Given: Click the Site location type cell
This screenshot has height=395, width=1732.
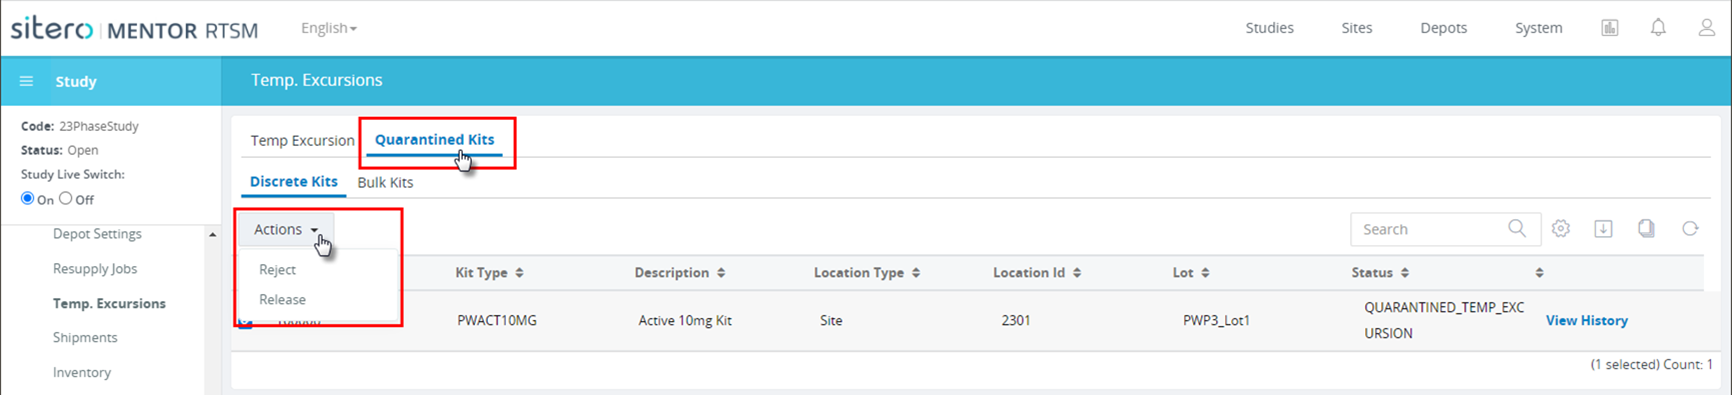Looking at the screenshot, I should click(831, 321).
